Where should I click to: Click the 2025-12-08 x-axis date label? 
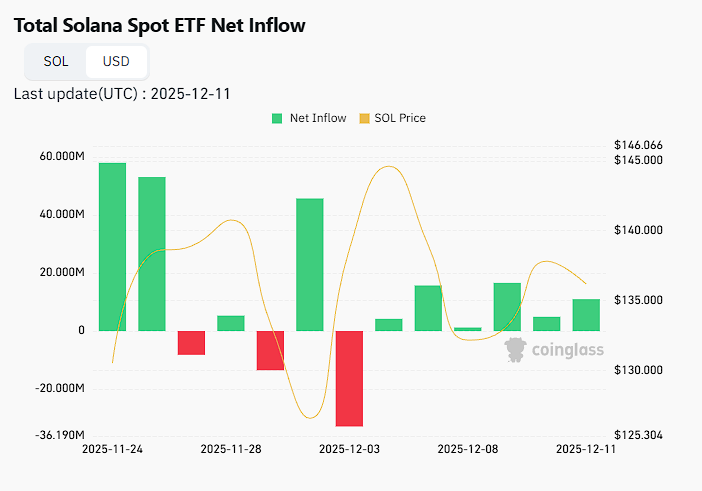pos(469,450)
